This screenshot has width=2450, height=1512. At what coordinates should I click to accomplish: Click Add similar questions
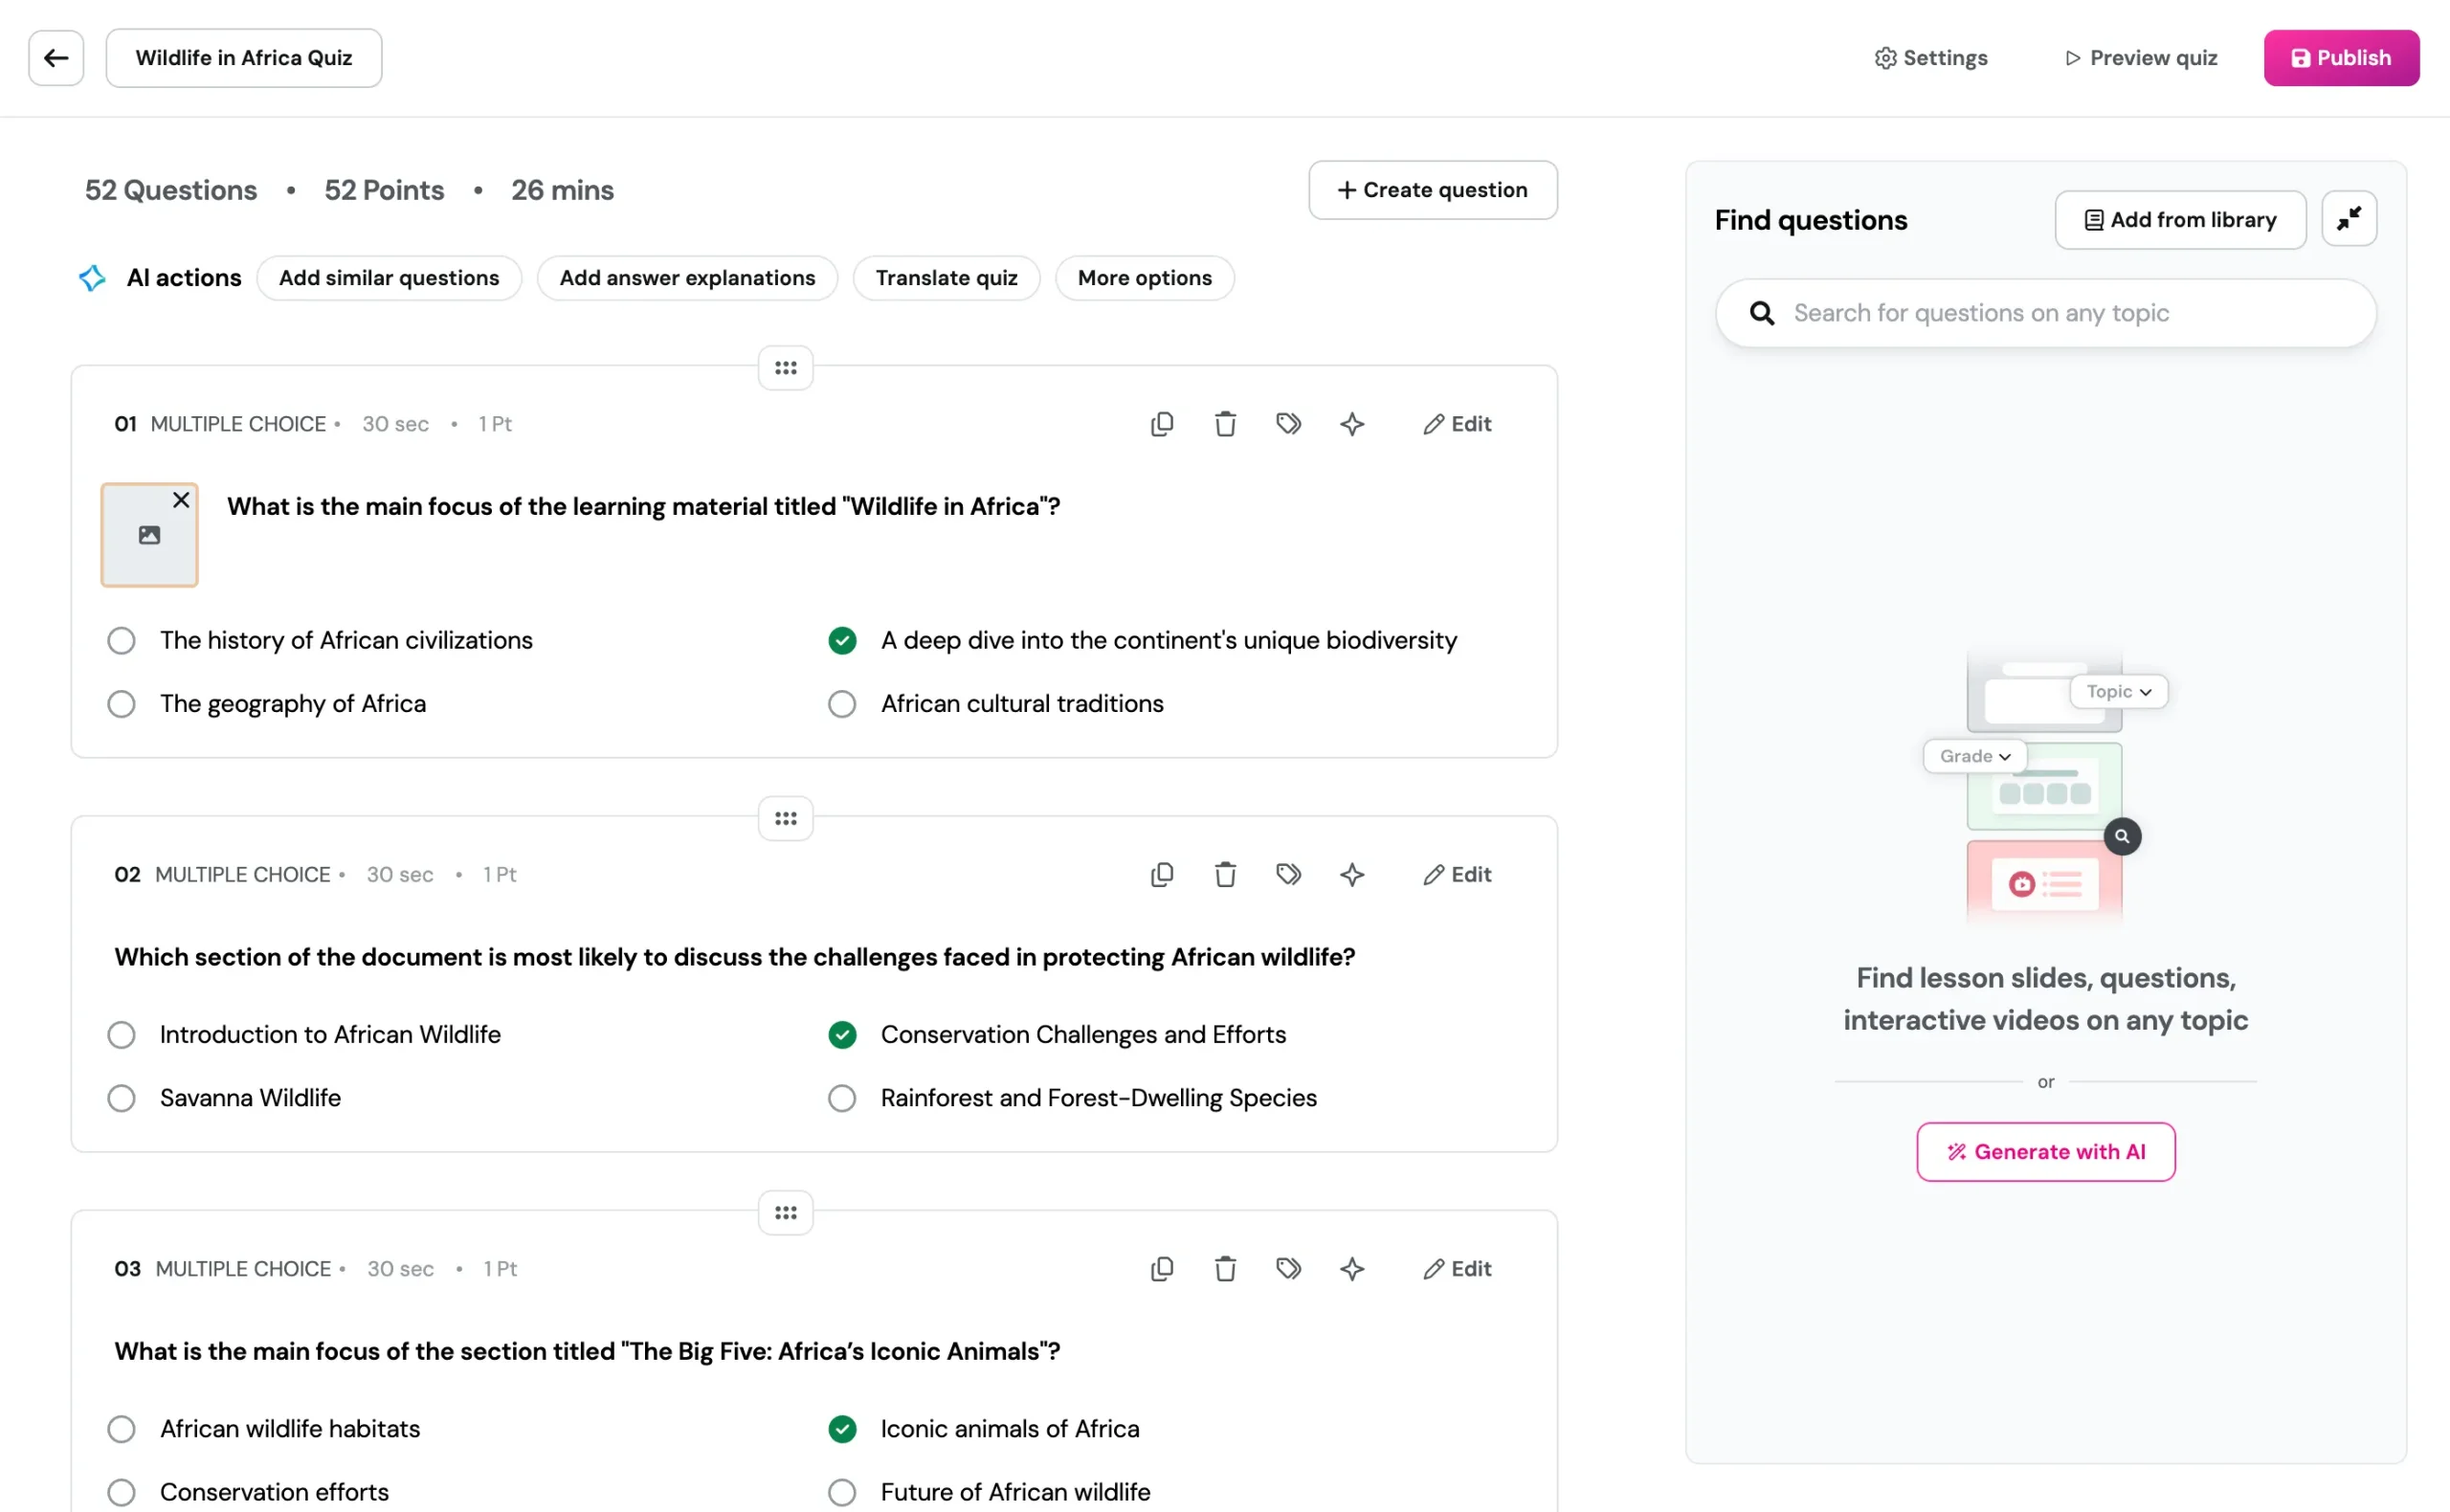point(389,278)
